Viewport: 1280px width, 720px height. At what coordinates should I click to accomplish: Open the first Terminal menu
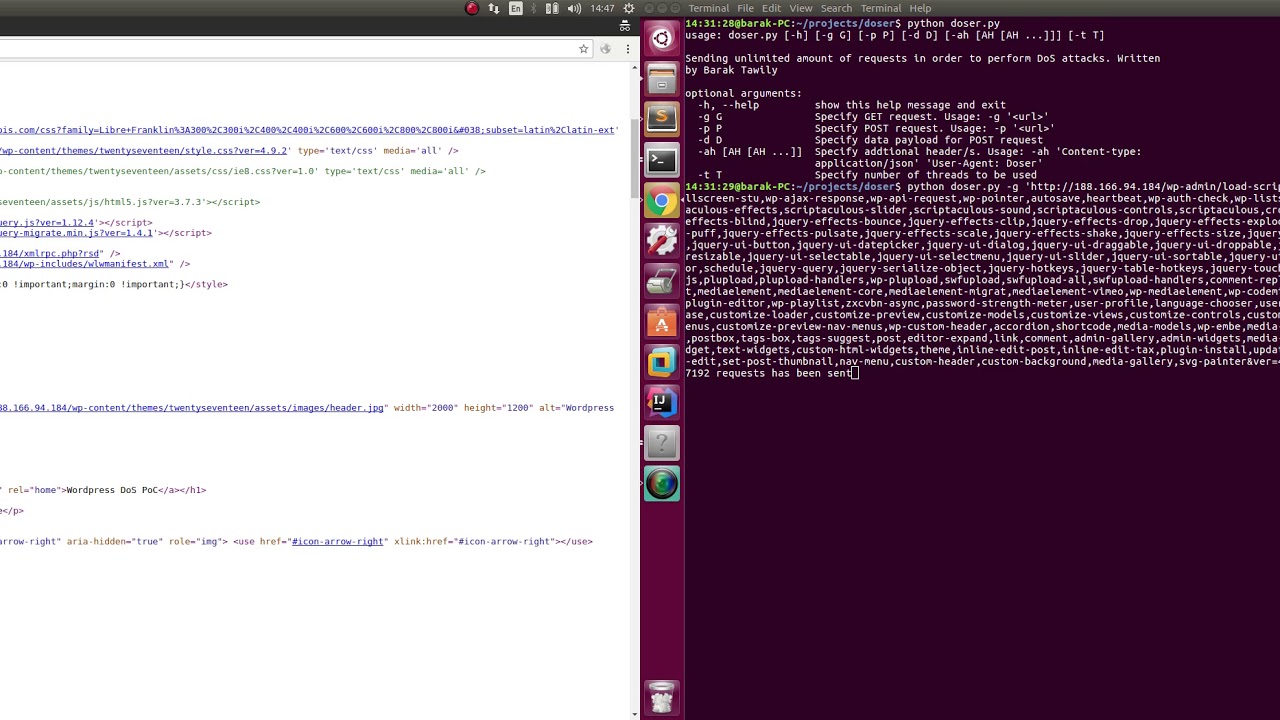pyautogui.click(x=708, y=8)
